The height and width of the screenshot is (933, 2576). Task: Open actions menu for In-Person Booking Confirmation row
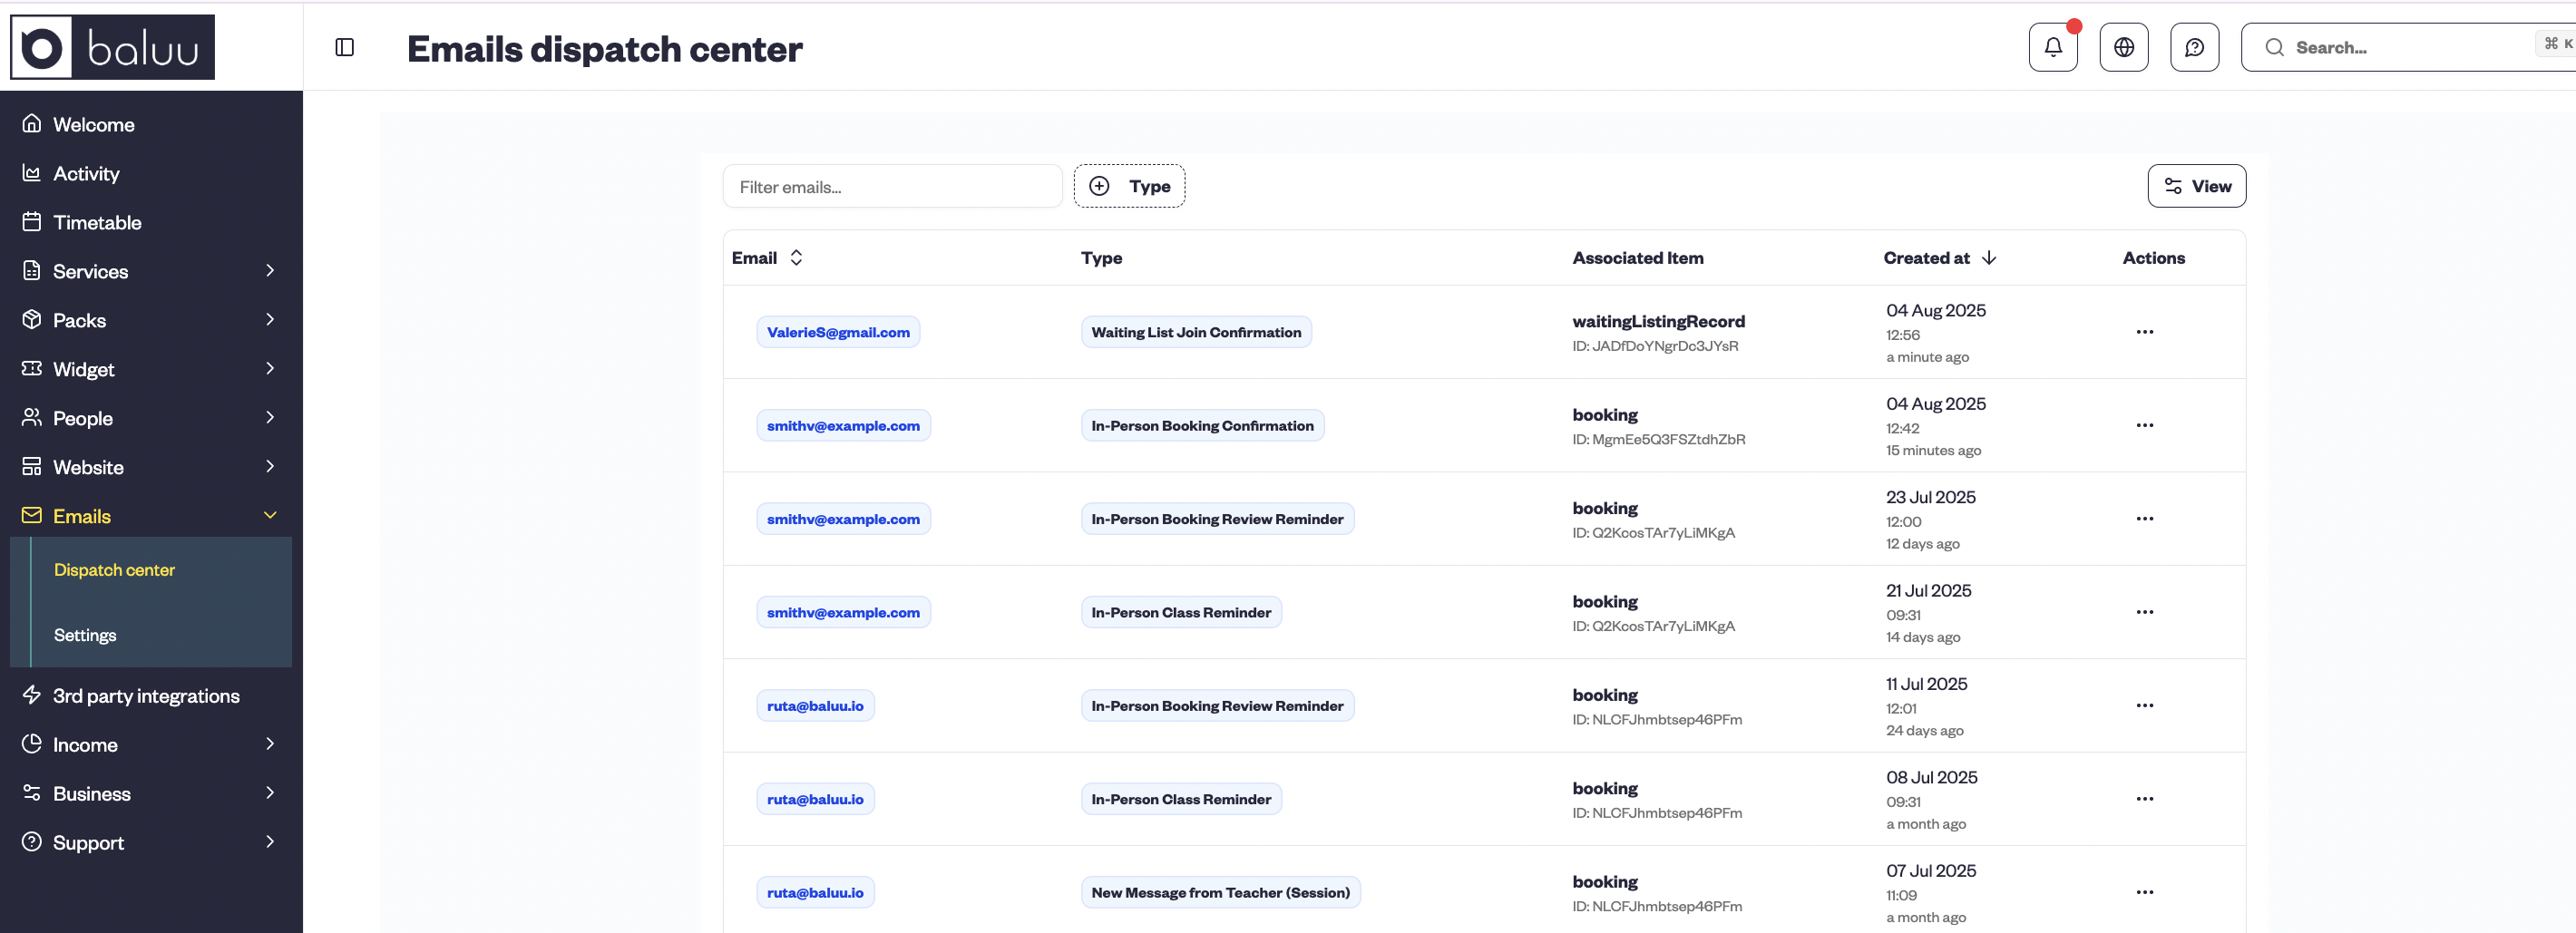(x=2145, y=425)
